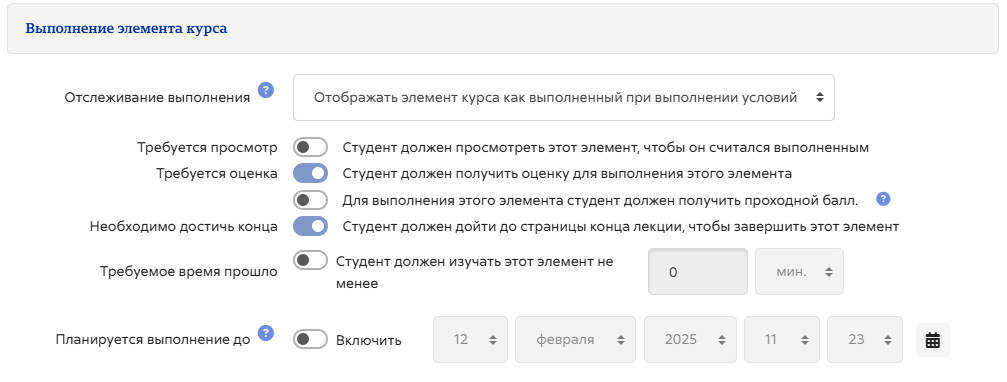Open help for Планируется выполнение до
1007x382 pixels.
[x=266, y=333]
